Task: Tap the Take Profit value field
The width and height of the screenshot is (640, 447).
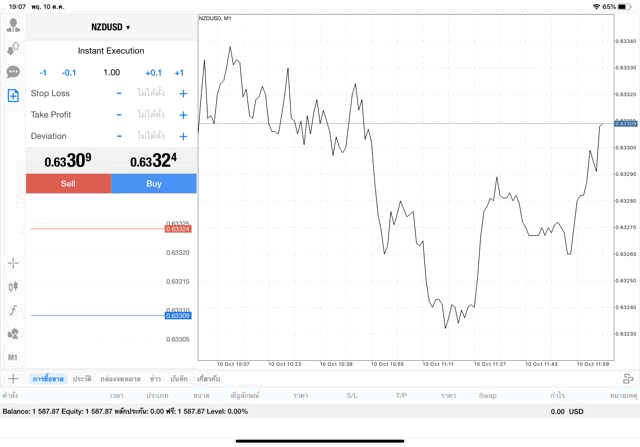Action: [151, 115]
